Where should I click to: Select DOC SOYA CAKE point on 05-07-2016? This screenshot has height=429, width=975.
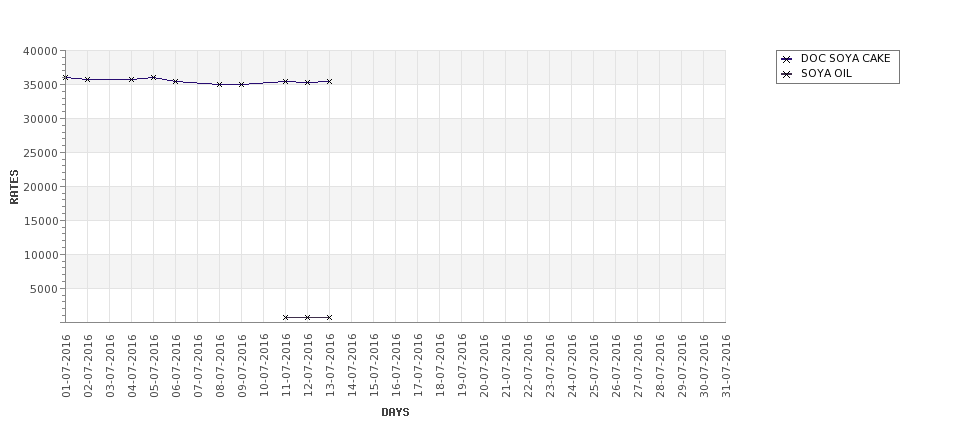point(154,78)
